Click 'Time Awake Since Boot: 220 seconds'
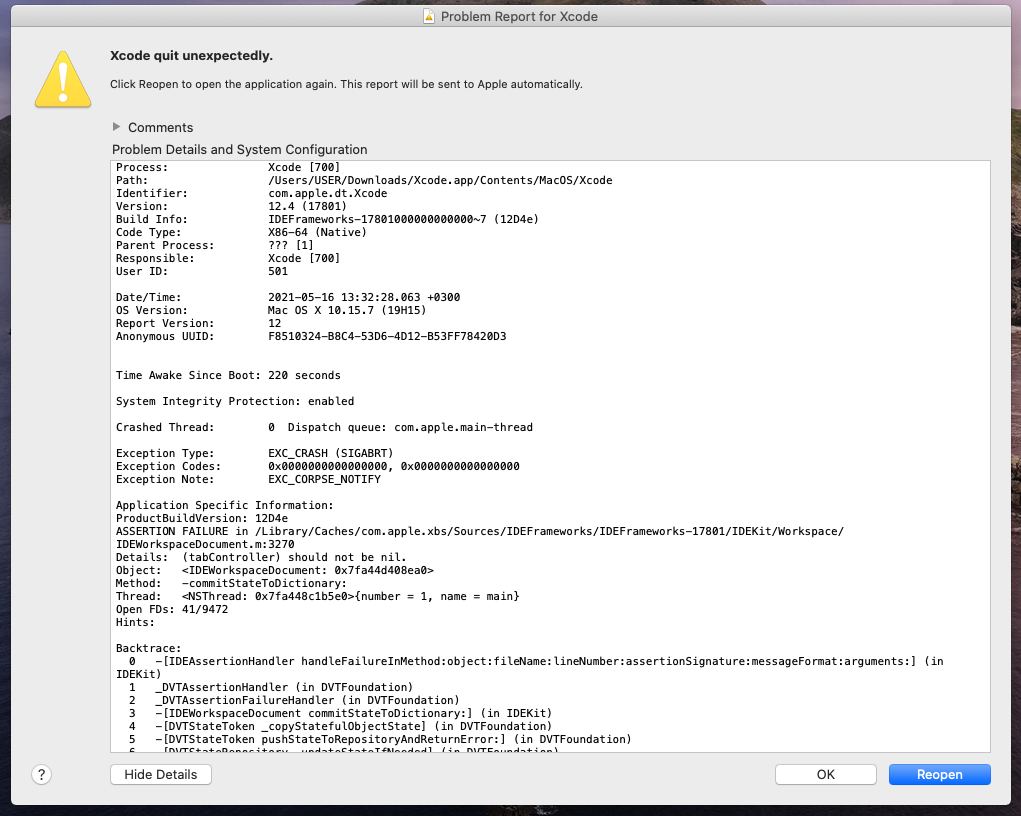 tap(228, 376)
